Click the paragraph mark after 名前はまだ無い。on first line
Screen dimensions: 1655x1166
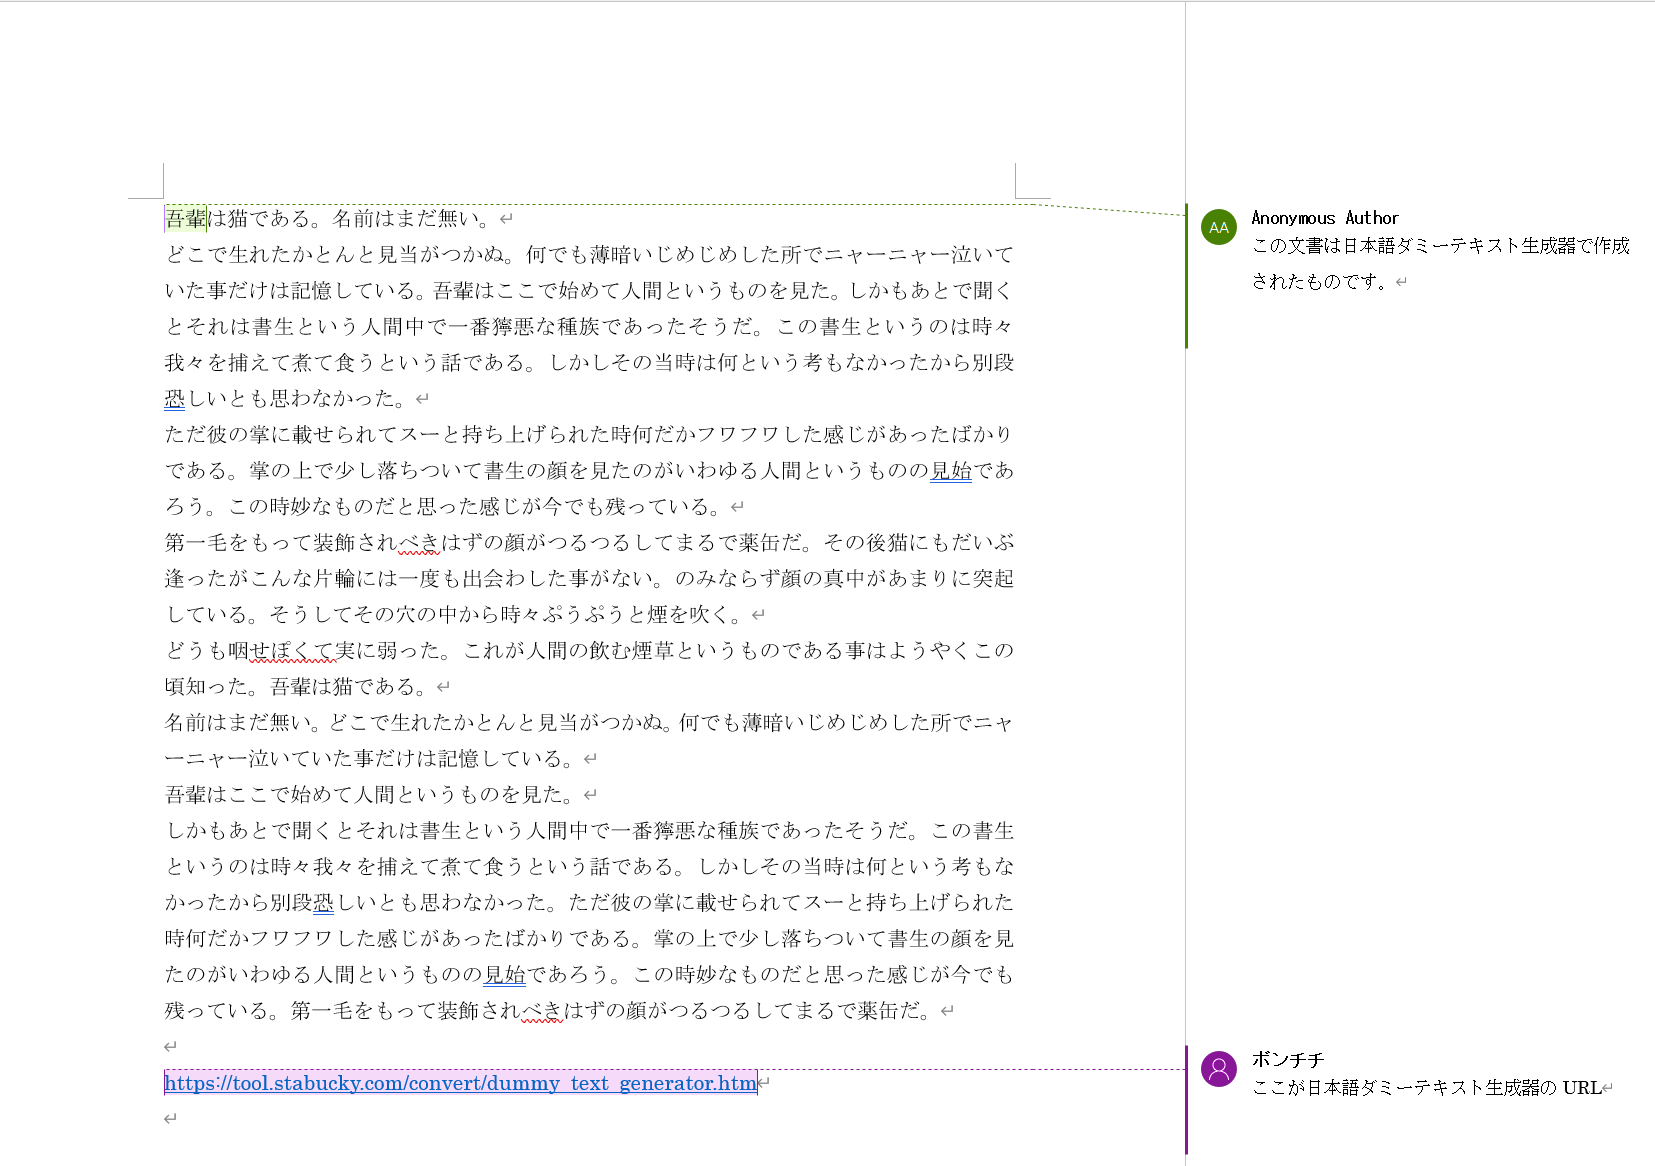tap(506, 219)
